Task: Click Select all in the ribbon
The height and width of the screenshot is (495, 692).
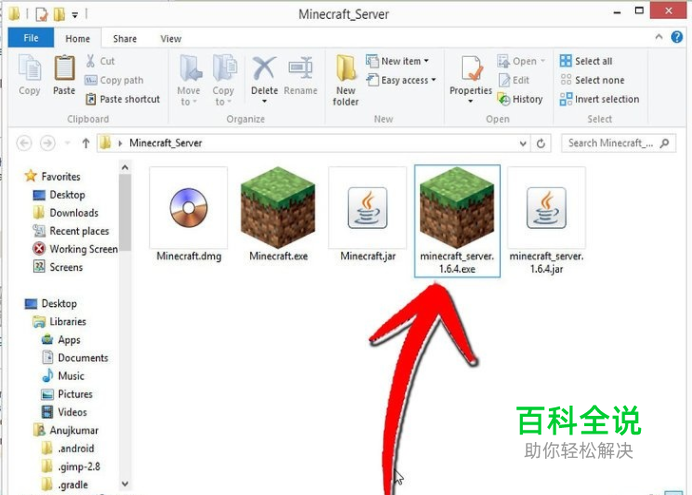Action: 586,61
